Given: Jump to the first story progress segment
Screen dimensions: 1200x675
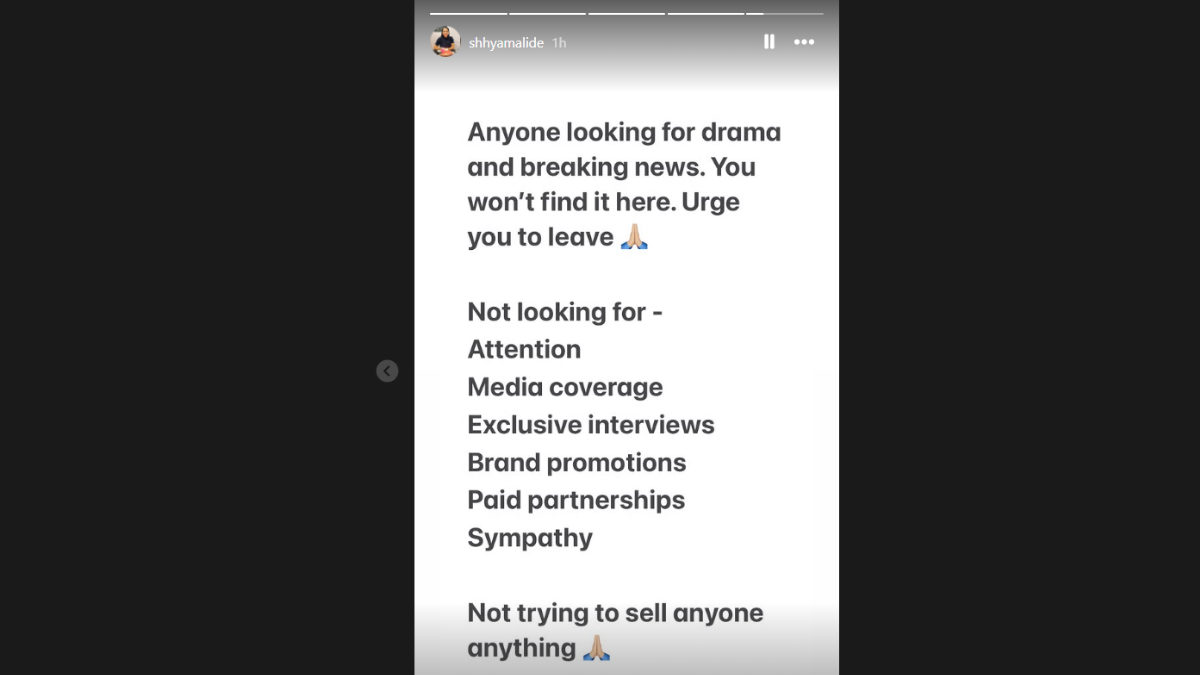Looking at the screenshot, I should coord(468,13).
